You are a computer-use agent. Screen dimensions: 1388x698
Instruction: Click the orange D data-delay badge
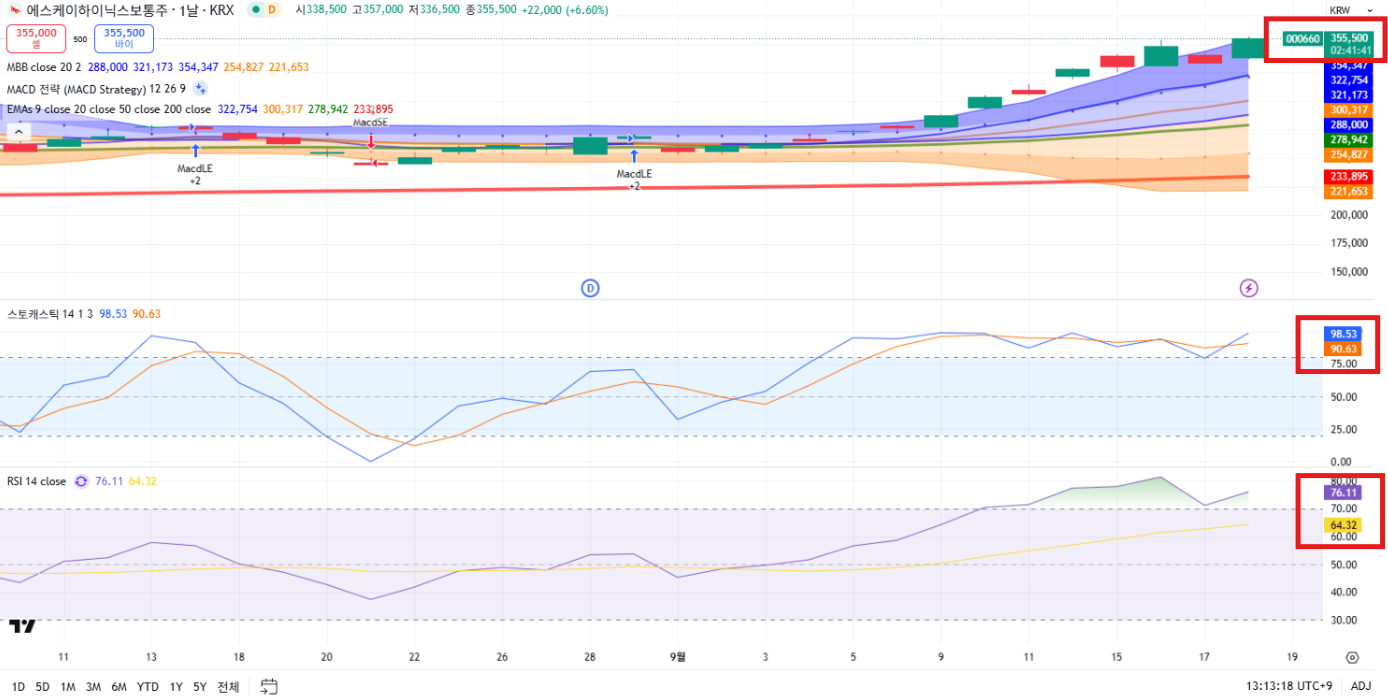coord(272,9)
